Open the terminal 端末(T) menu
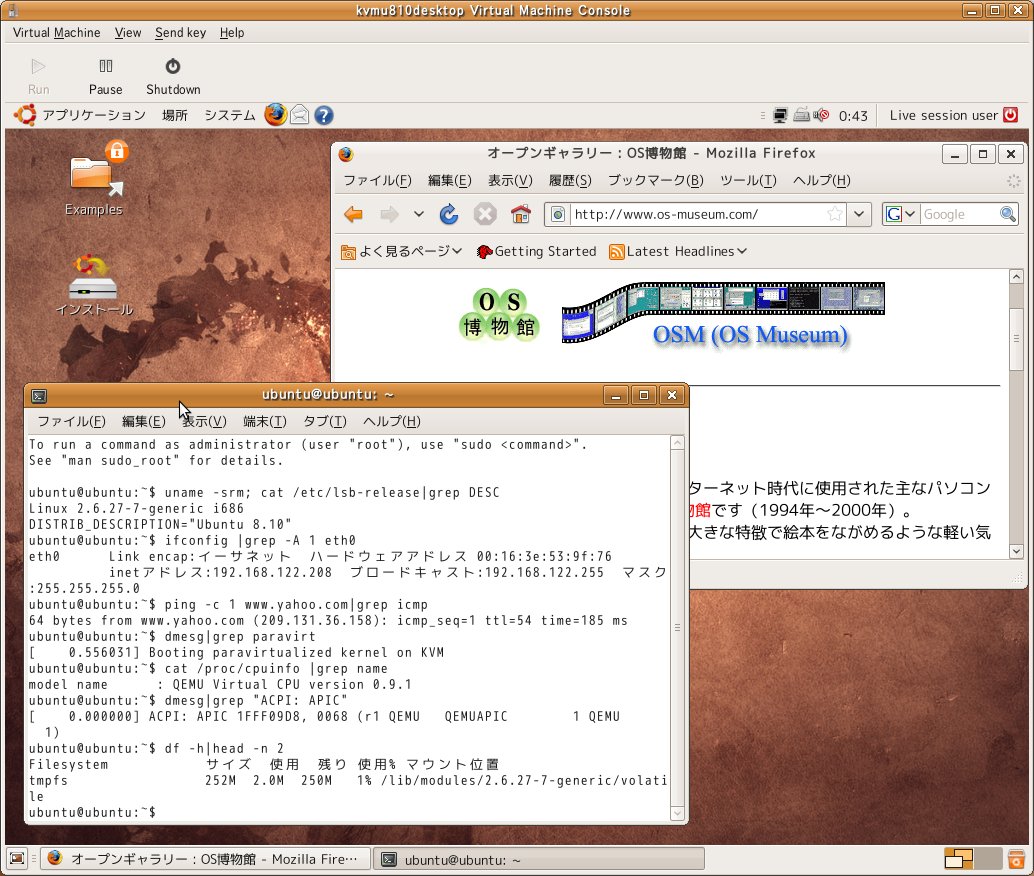Image resolution: width=1034 pixels, height=876 pixels. click(264, 421)
